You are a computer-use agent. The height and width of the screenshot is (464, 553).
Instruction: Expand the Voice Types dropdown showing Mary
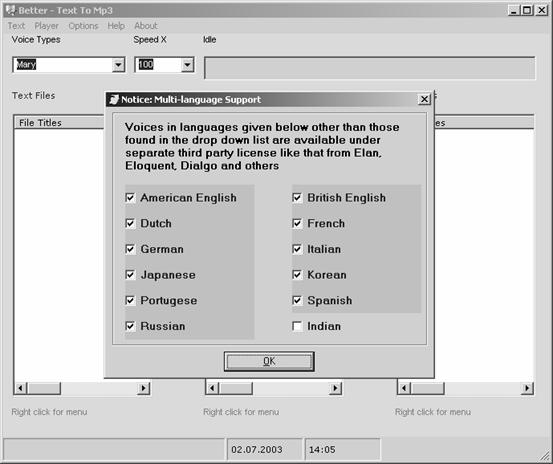tap(118, 65)
